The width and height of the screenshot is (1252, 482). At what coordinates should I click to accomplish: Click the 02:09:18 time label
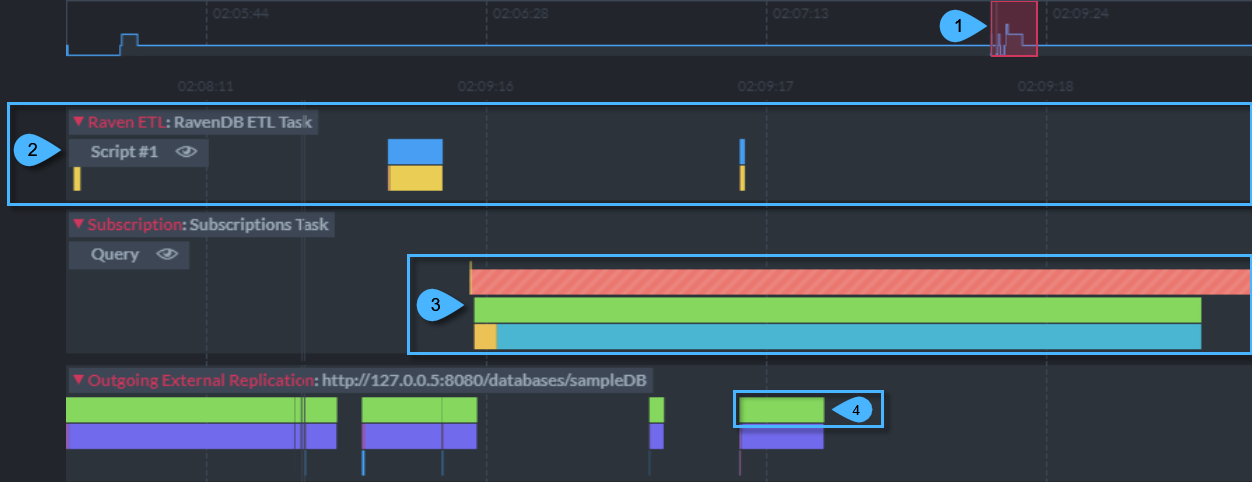[x=1045, y=86]
